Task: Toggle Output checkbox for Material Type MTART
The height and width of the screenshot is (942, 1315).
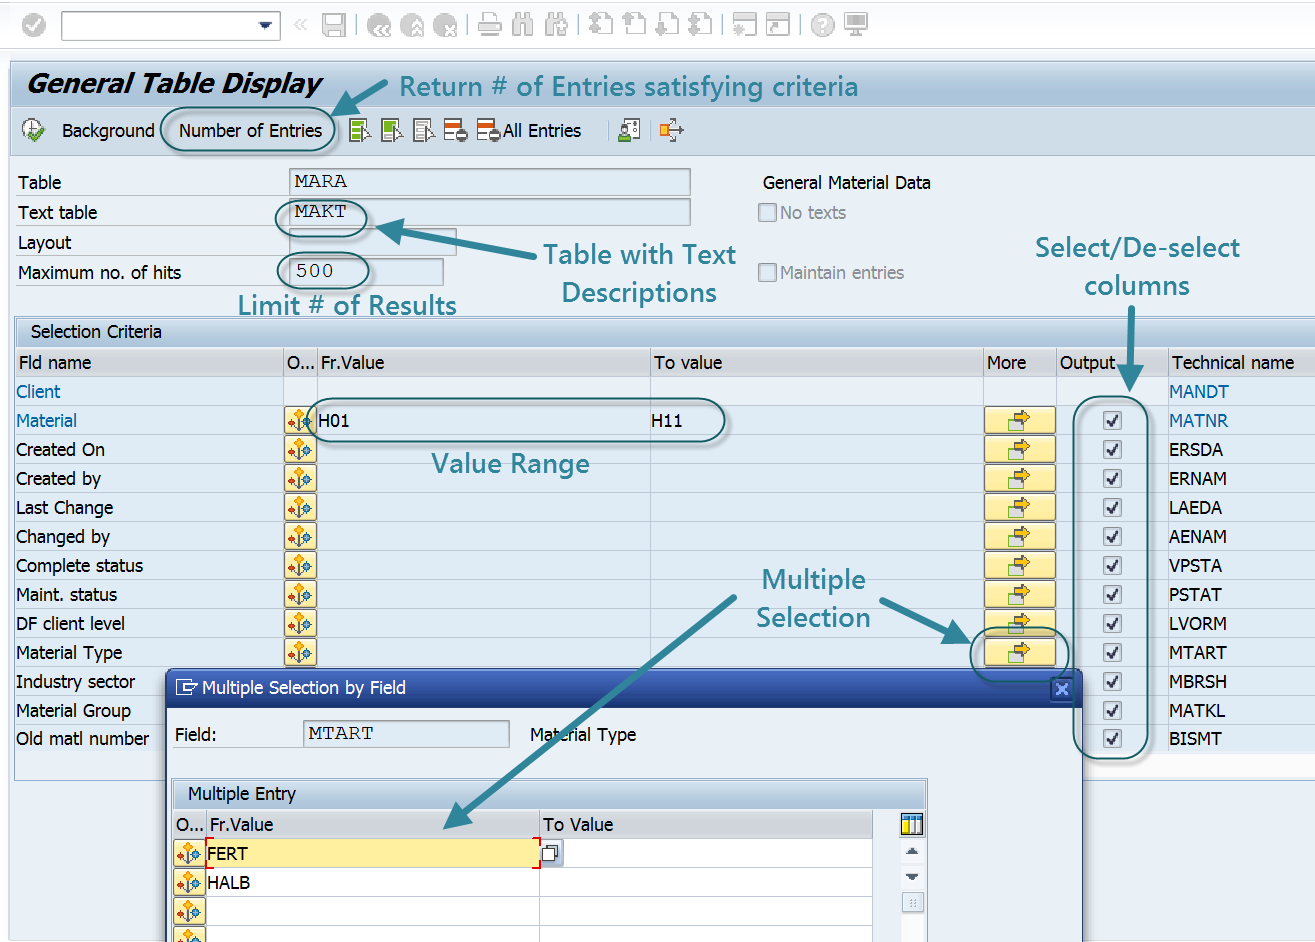Action: (1112, 653)
